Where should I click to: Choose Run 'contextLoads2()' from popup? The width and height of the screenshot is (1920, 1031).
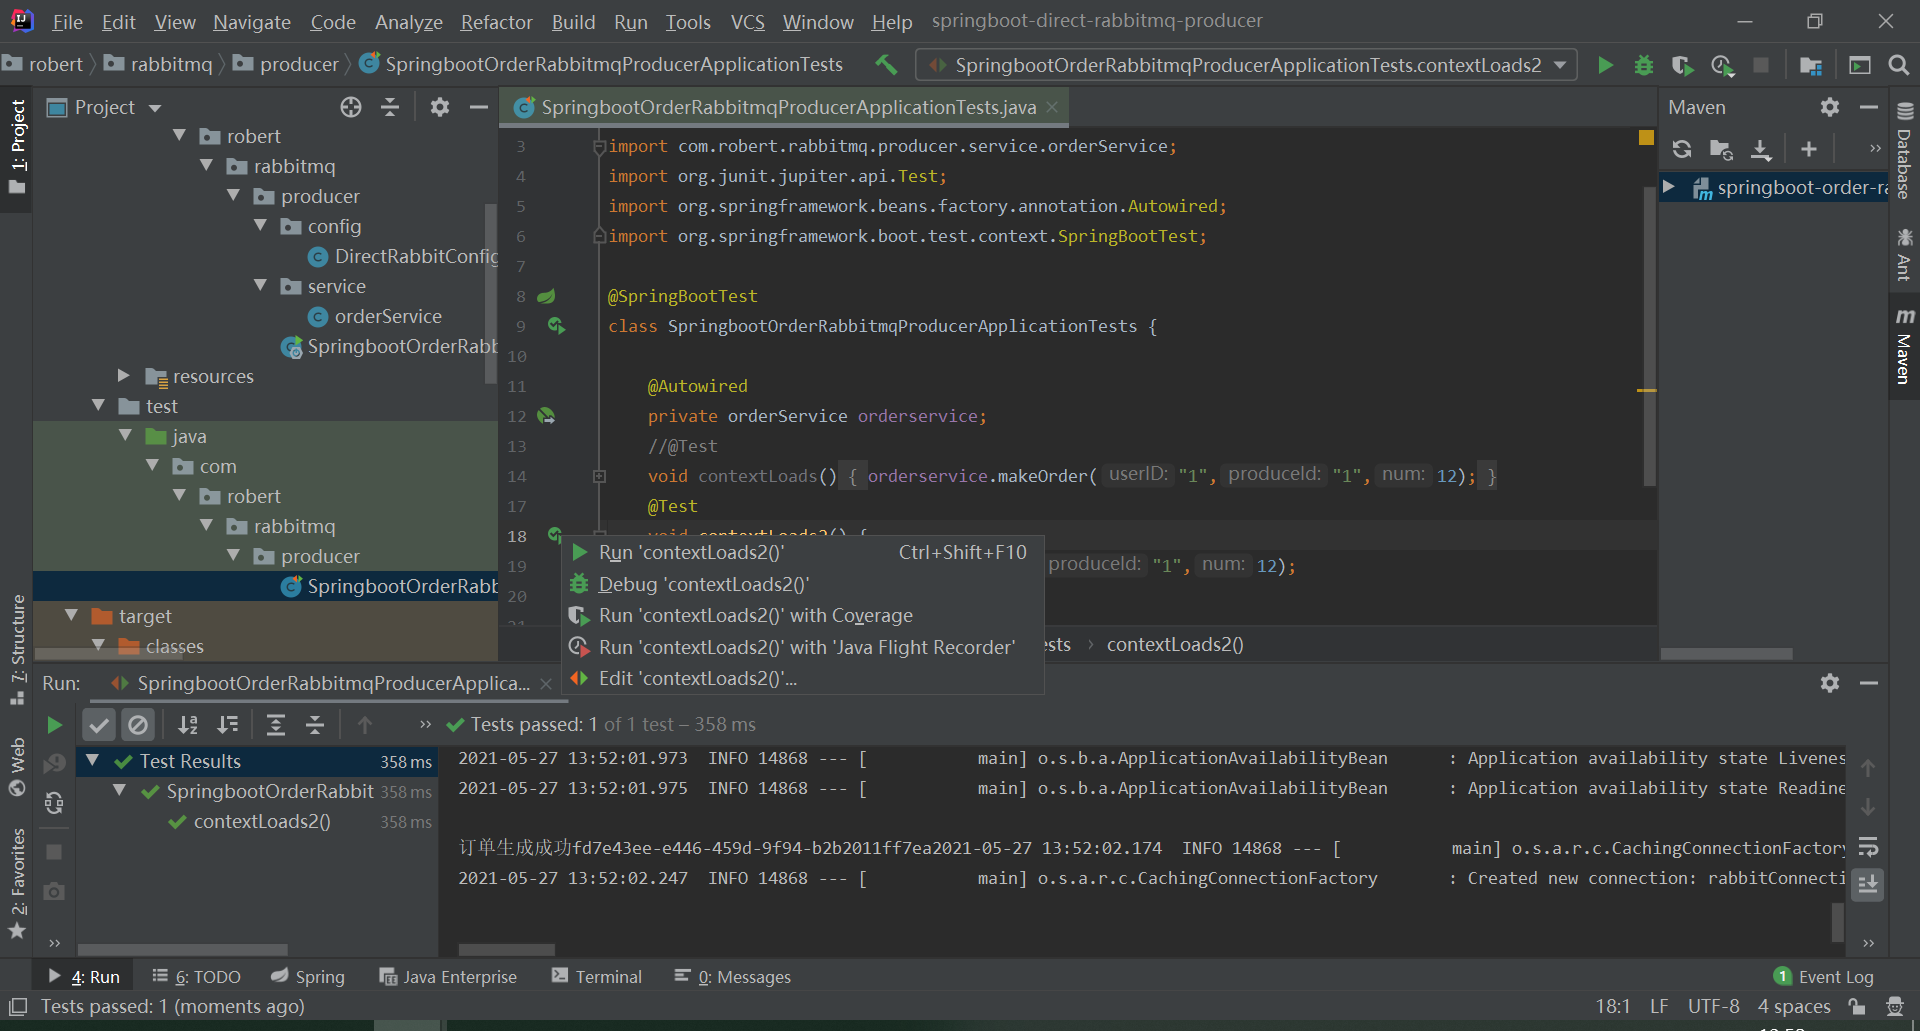803,552
